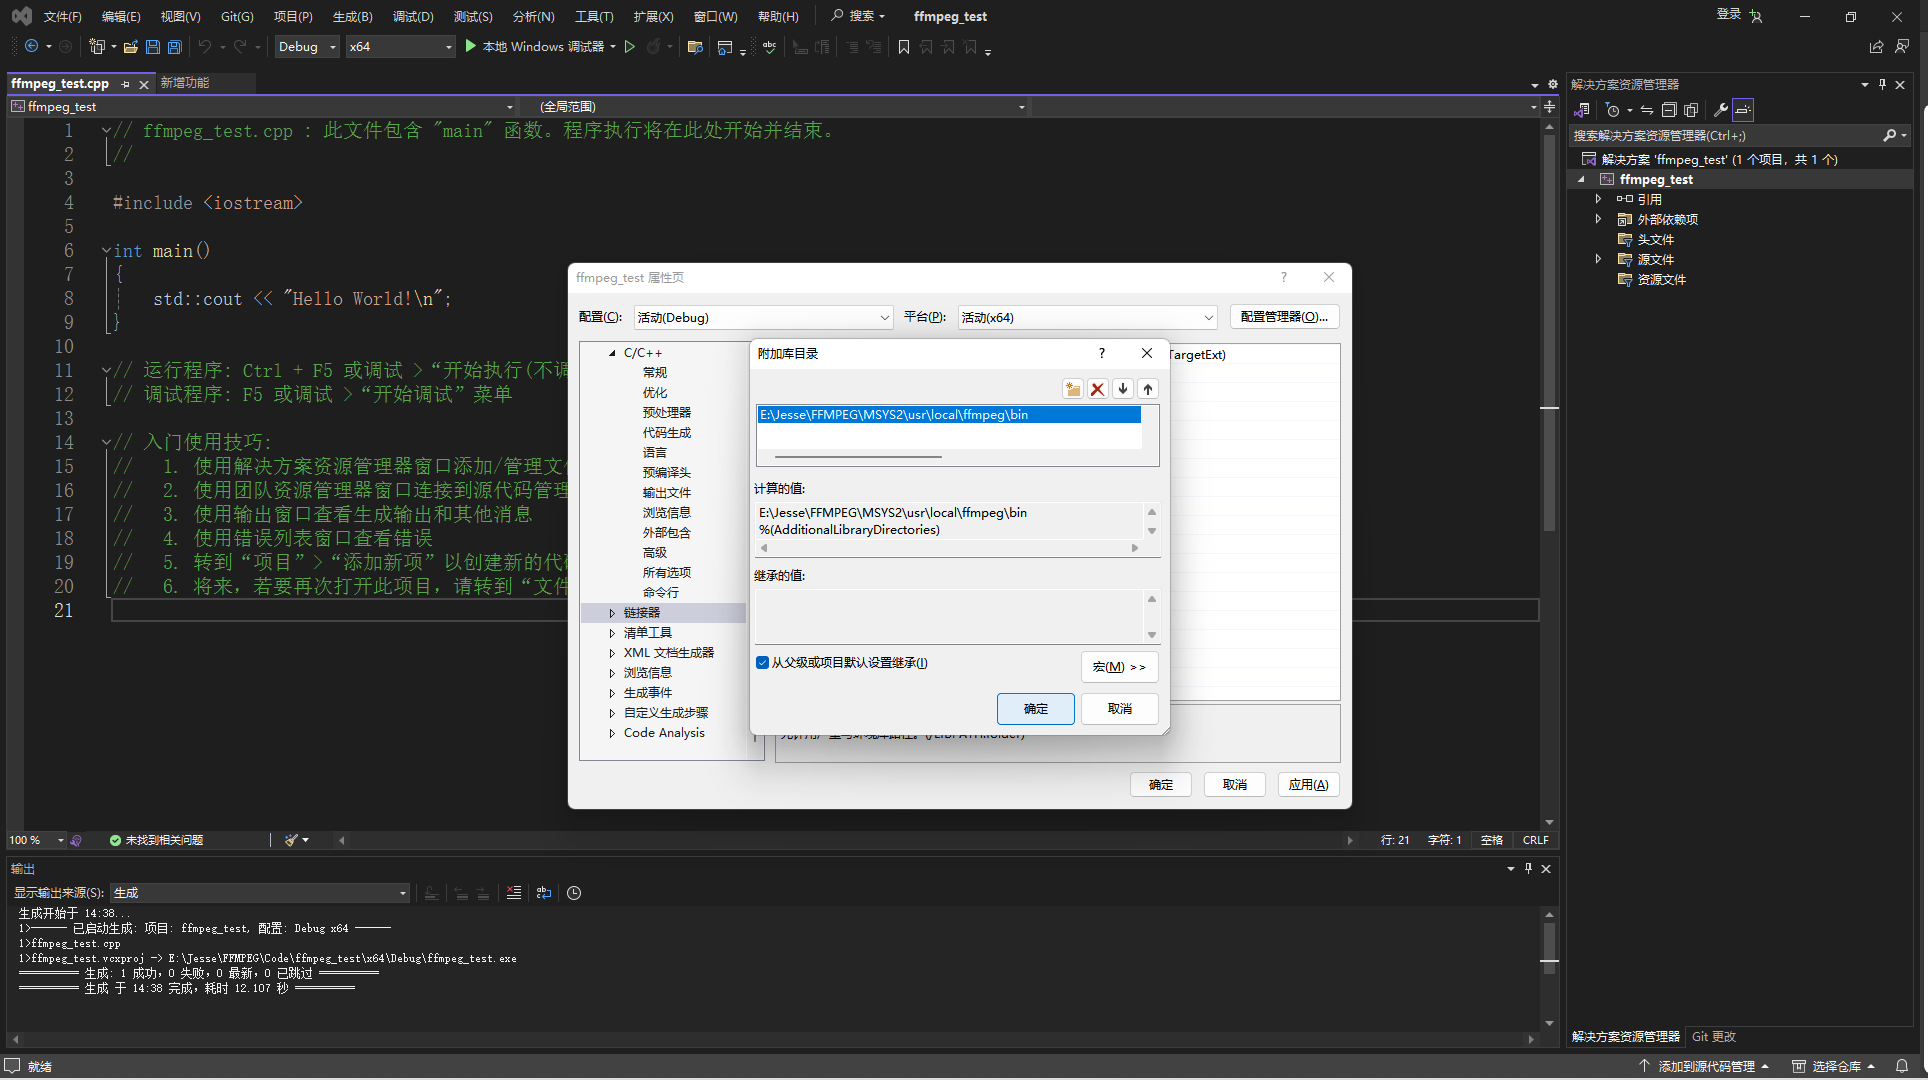Toggle word wrap in the output window

(x=544, y=893)
